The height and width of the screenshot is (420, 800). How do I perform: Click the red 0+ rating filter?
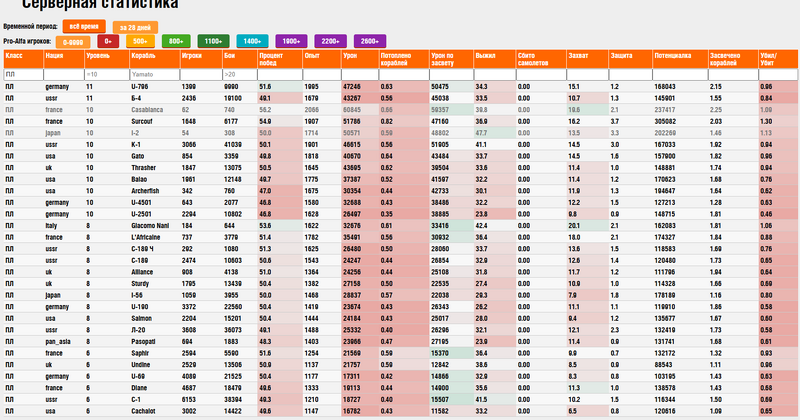(x=107, y=41)
